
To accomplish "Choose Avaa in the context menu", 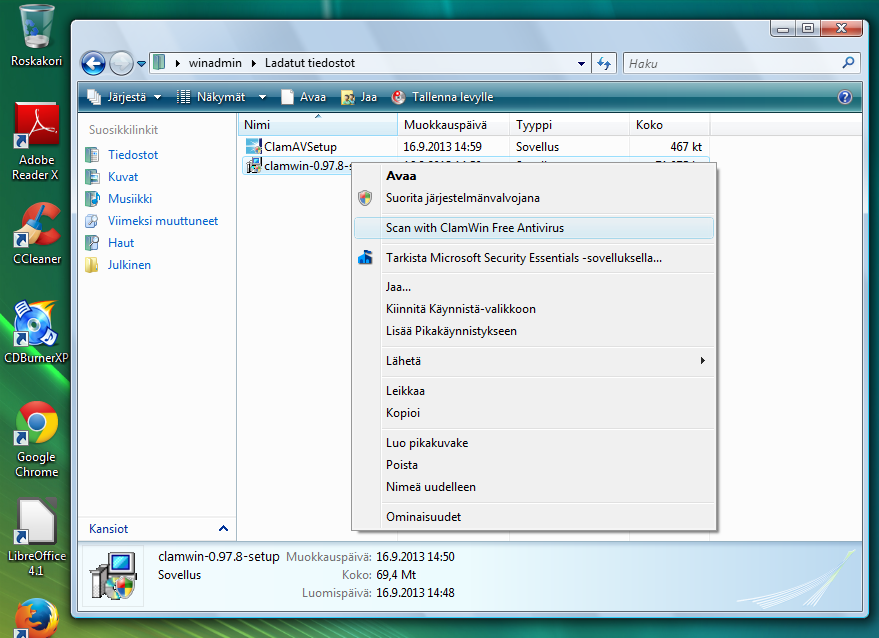I will point(534,176).
